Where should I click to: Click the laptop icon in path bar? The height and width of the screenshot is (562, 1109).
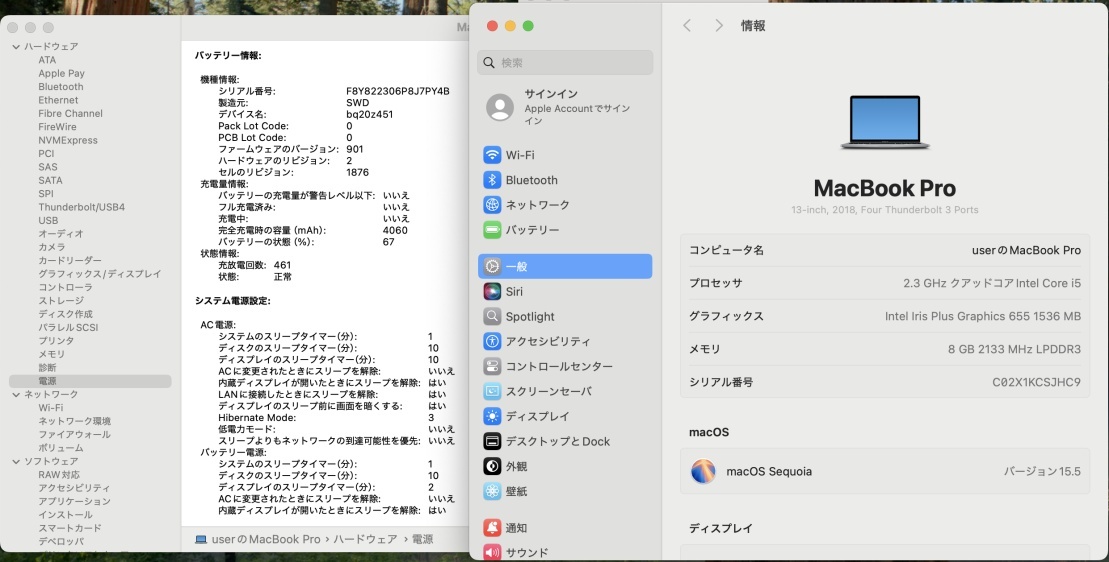201,539
